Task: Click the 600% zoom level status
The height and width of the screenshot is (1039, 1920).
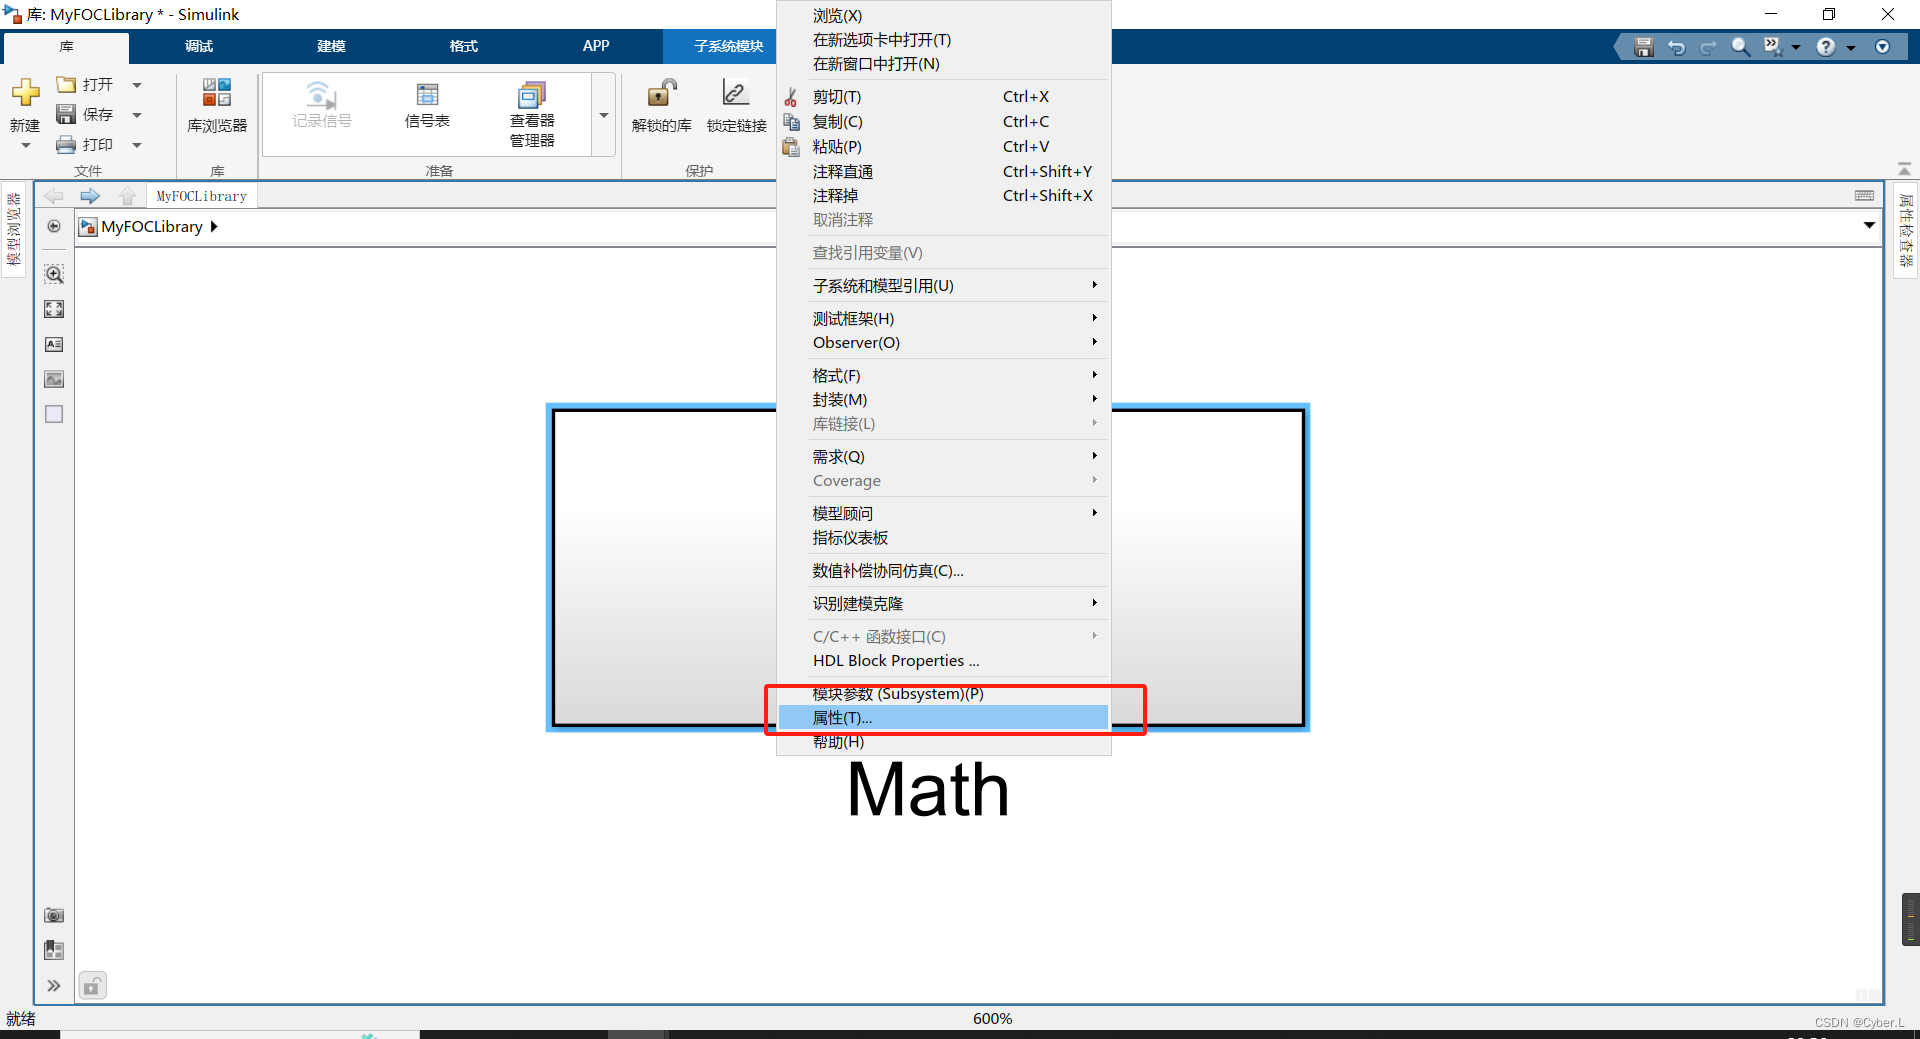Action: (992, 1018)
